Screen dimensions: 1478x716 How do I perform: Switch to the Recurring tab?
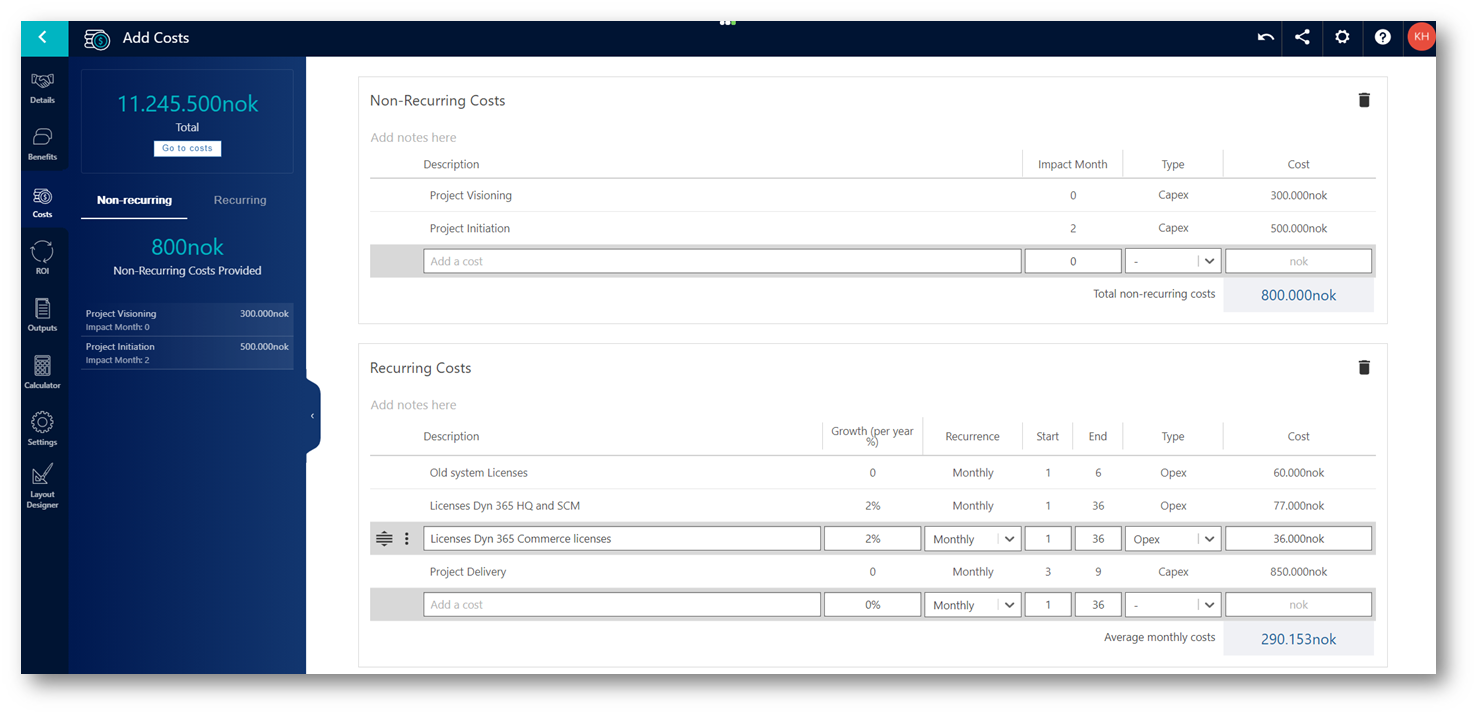pos(240,200)
